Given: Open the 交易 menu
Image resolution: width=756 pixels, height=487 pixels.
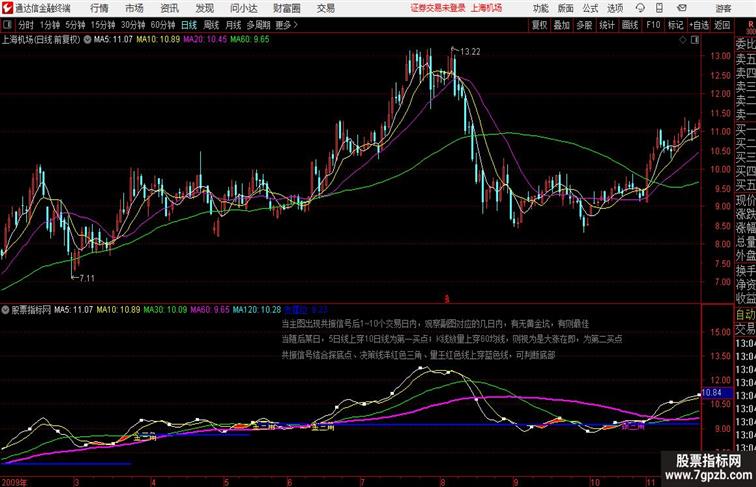Looking at the screenshot, I should click(x=326, y=8).
